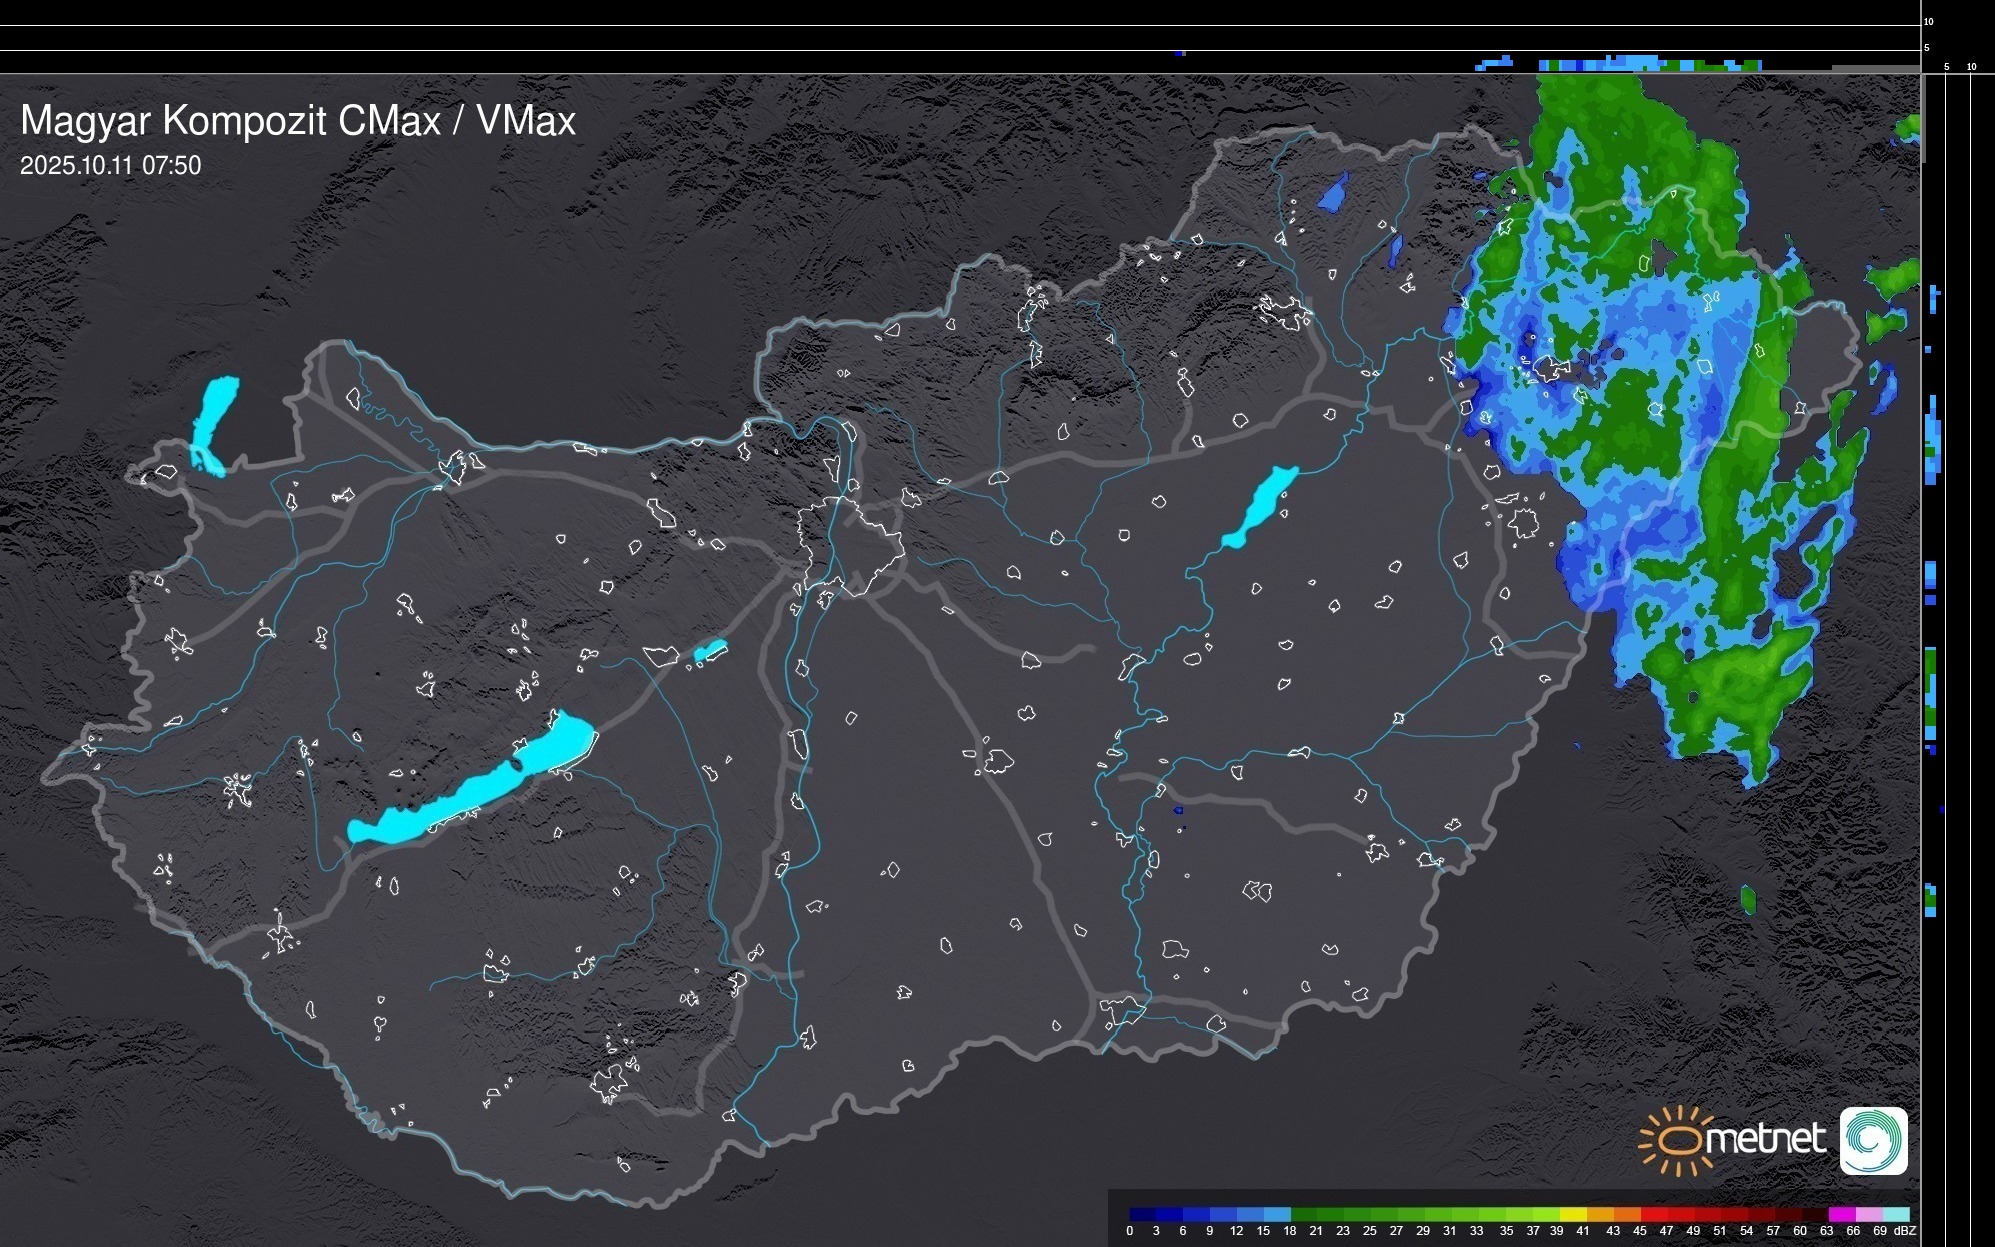This screenshot has width=1995, height=1247.
Task: Click the orange 41 dBZ legend swatch
Action: (x=1599, y=1215)
